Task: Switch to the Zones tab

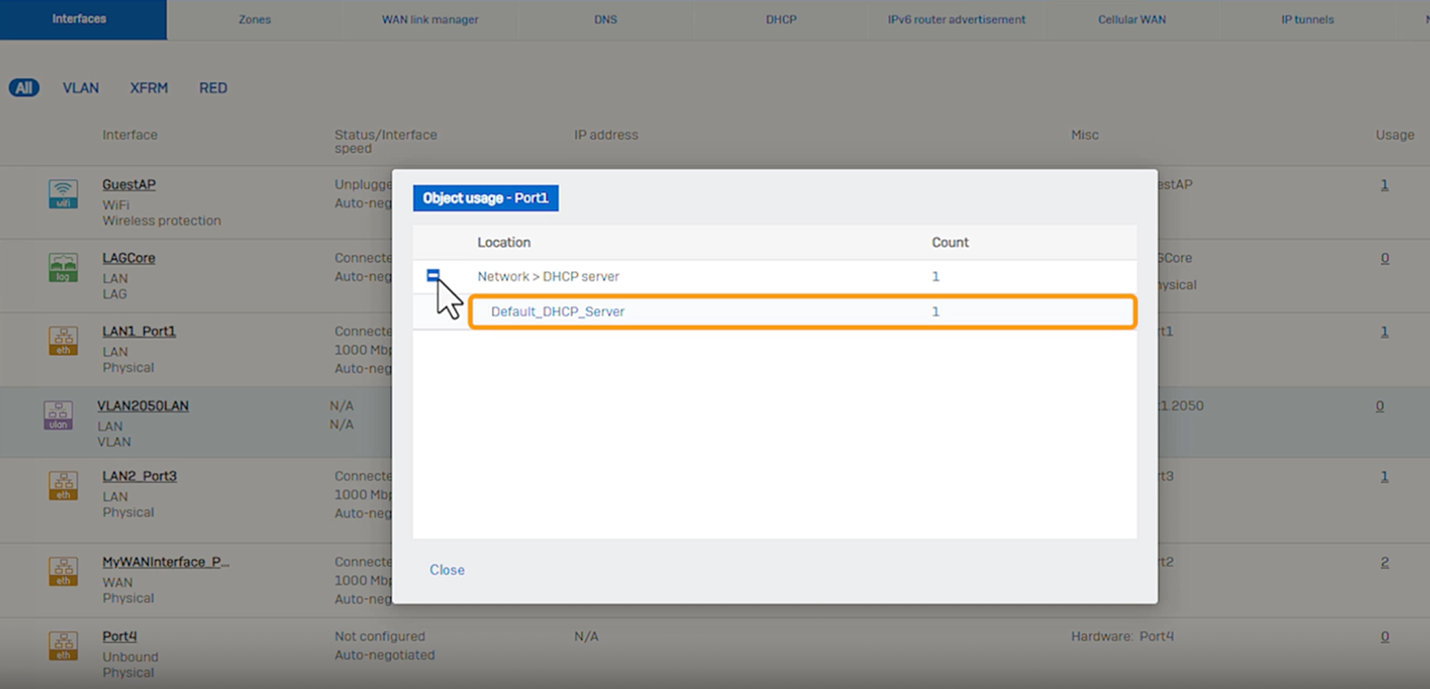Action: click(x=255, y=20)
